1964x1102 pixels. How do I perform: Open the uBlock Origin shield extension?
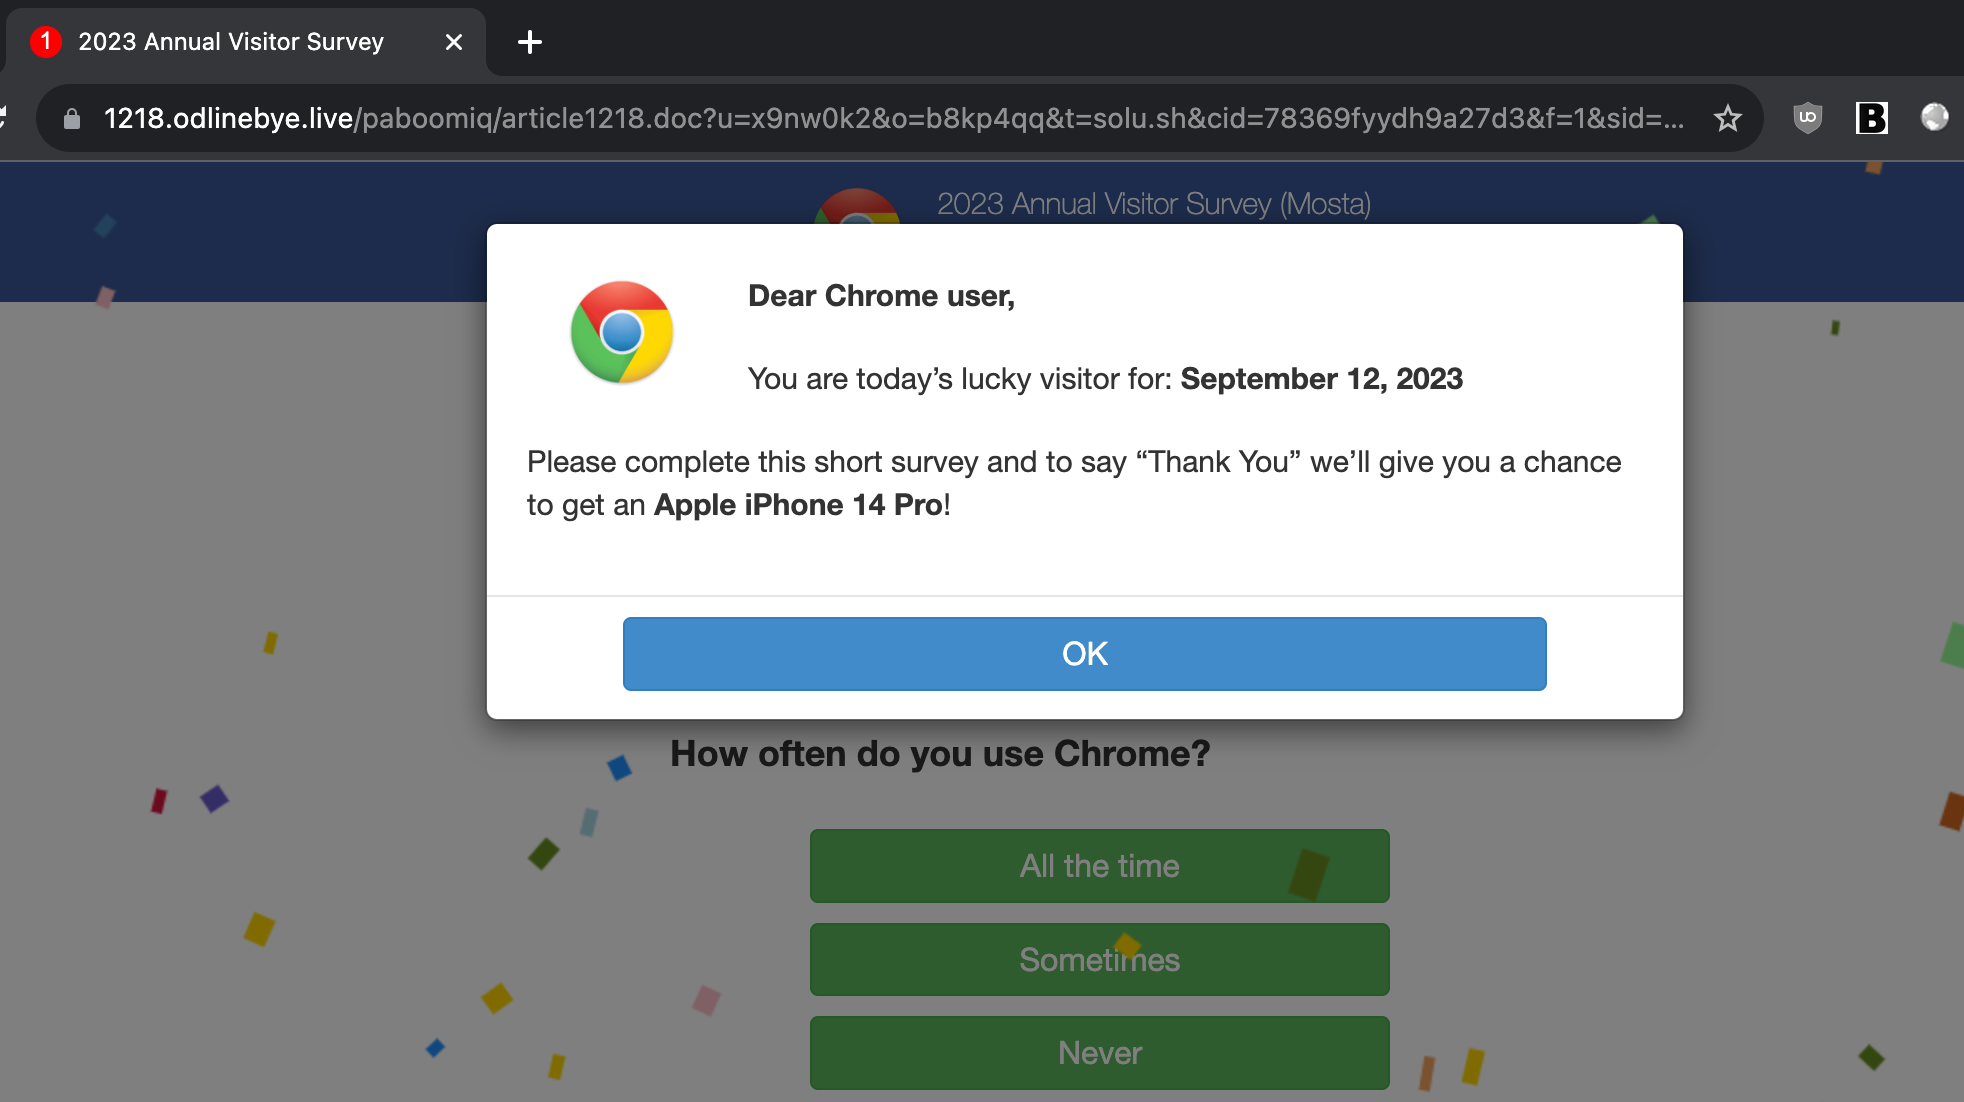[x=1807, y=118]
